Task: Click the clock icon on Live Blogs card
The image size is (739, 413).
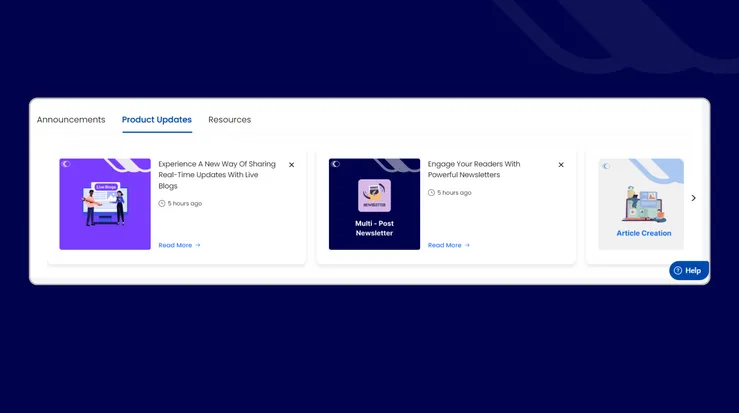Action: (x=162, y=203)
